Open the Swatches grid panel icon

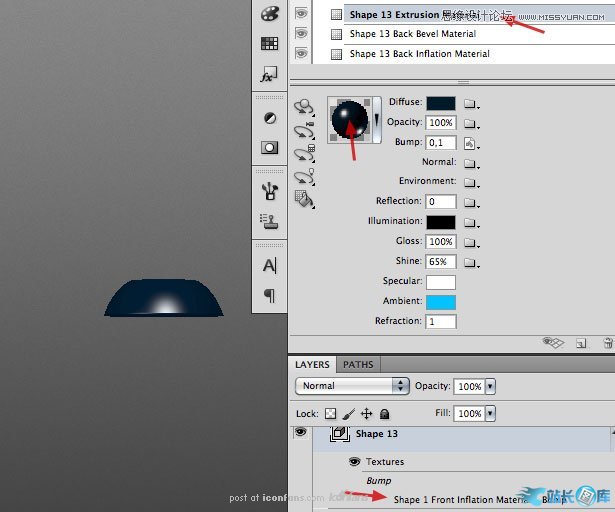(269, 44)
